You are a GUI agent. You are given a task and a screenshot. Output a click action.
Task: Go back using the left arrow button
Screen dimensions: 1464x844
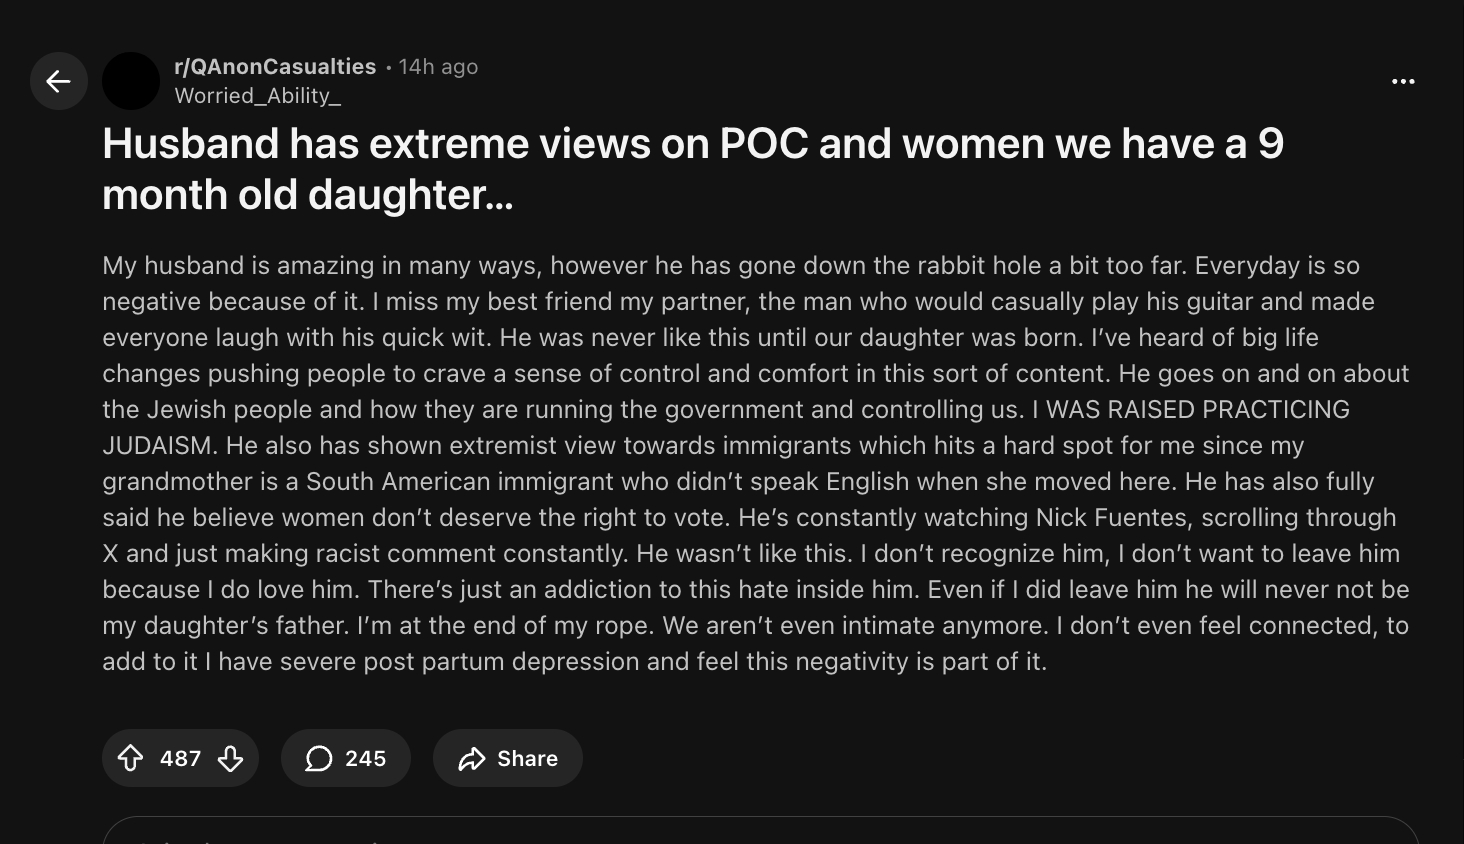(x=59, y=81)
